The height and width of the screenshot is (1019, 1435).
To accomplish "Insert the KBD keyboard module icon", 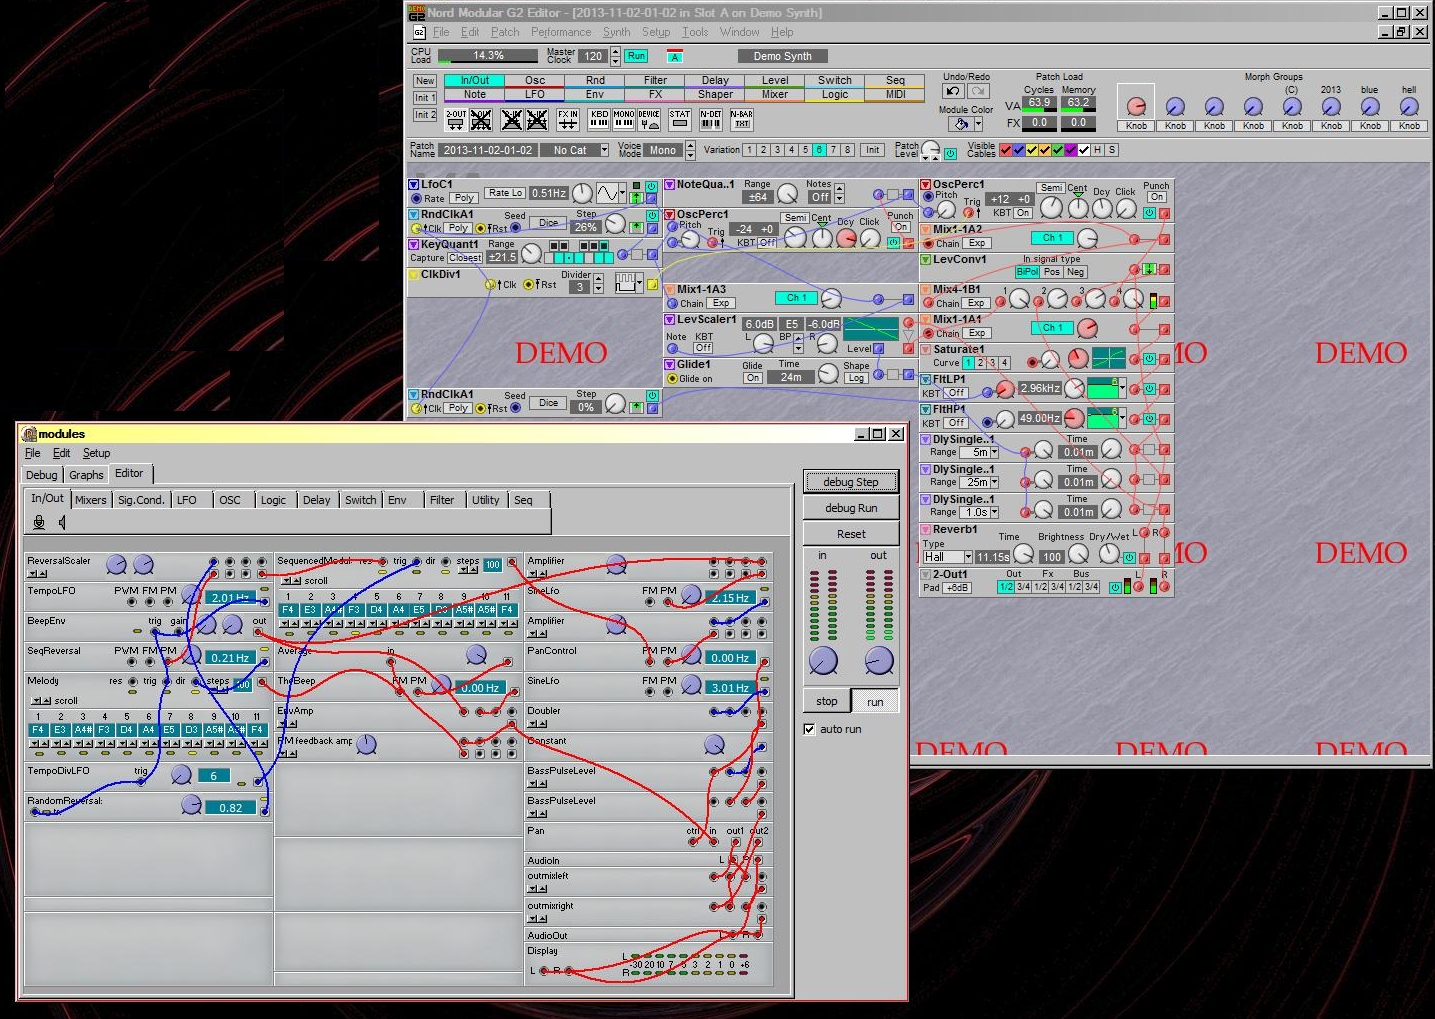I will [x=599, y=120].
